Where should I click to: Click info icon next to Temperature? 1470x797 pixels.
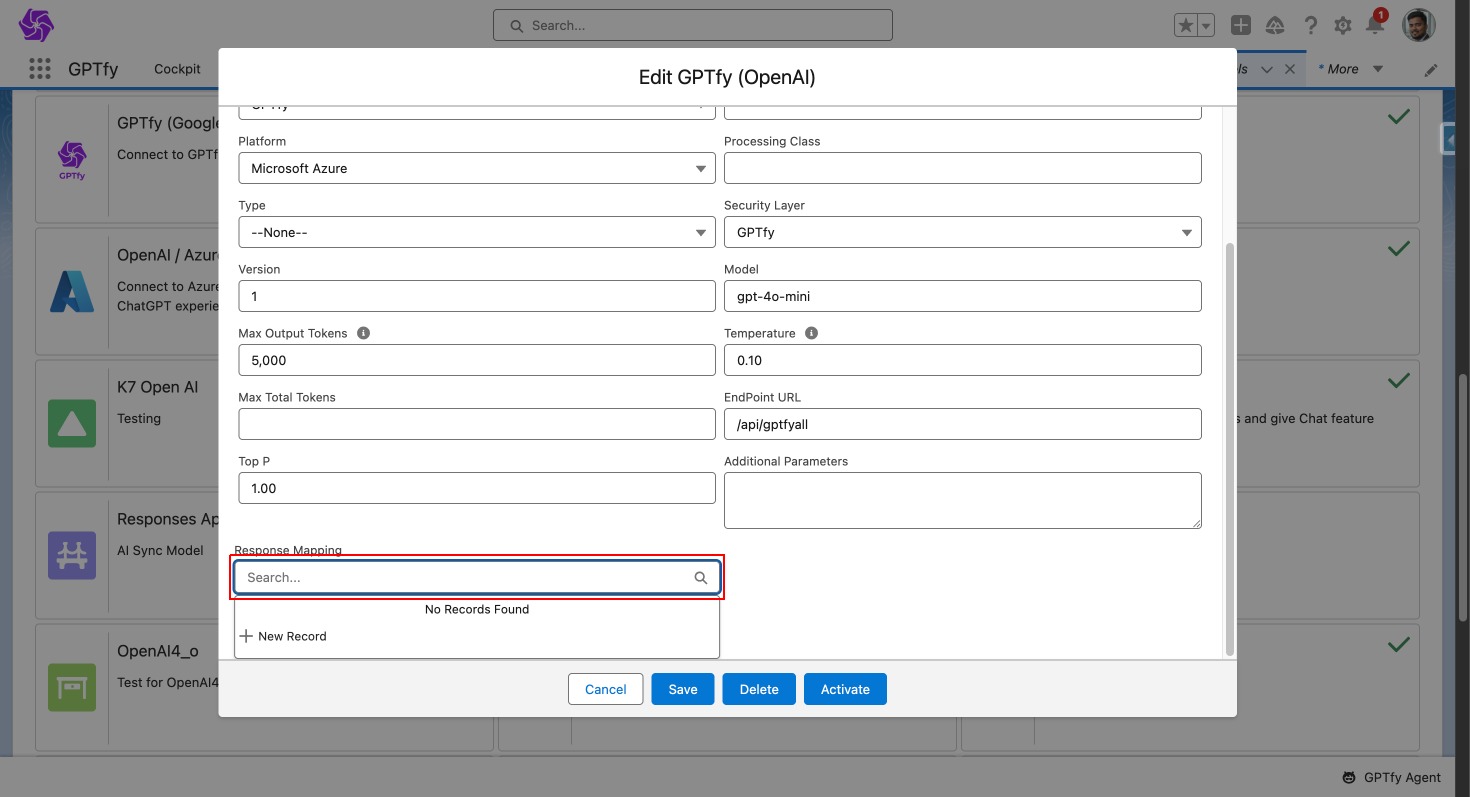(x=811, y=333)
